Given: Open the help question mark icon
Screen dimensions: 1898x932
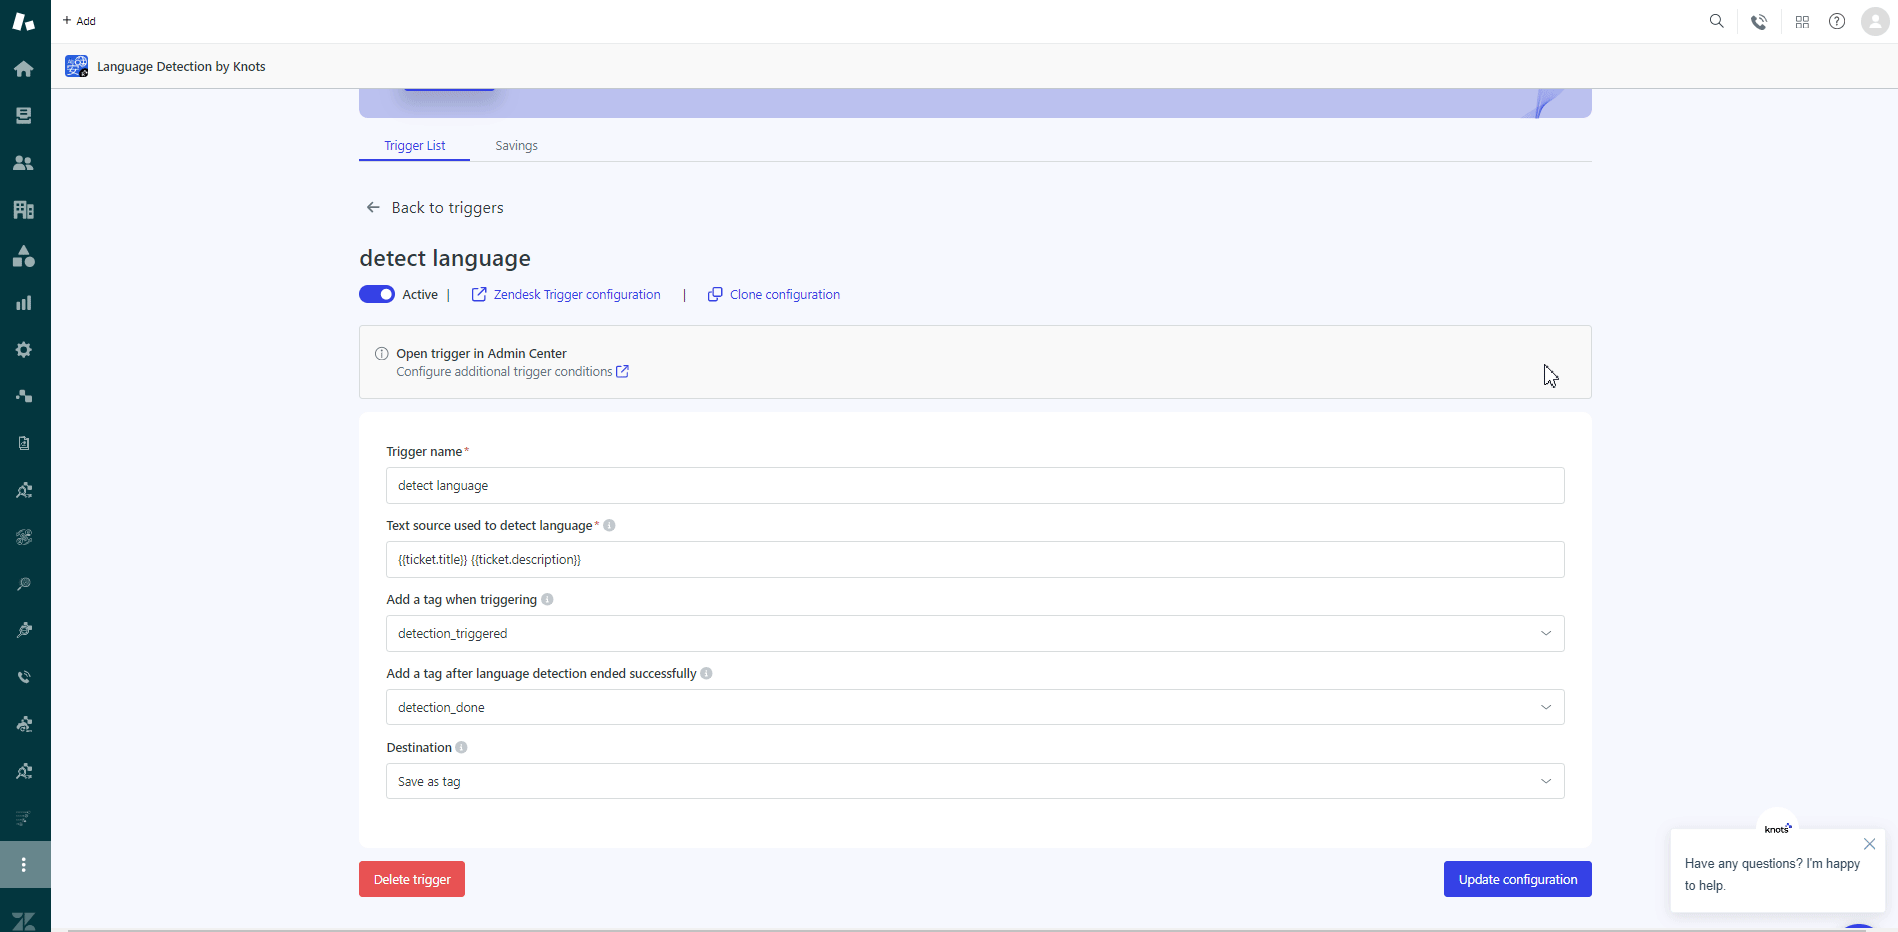Looking at the screenshot, I should coord(1837,21).
